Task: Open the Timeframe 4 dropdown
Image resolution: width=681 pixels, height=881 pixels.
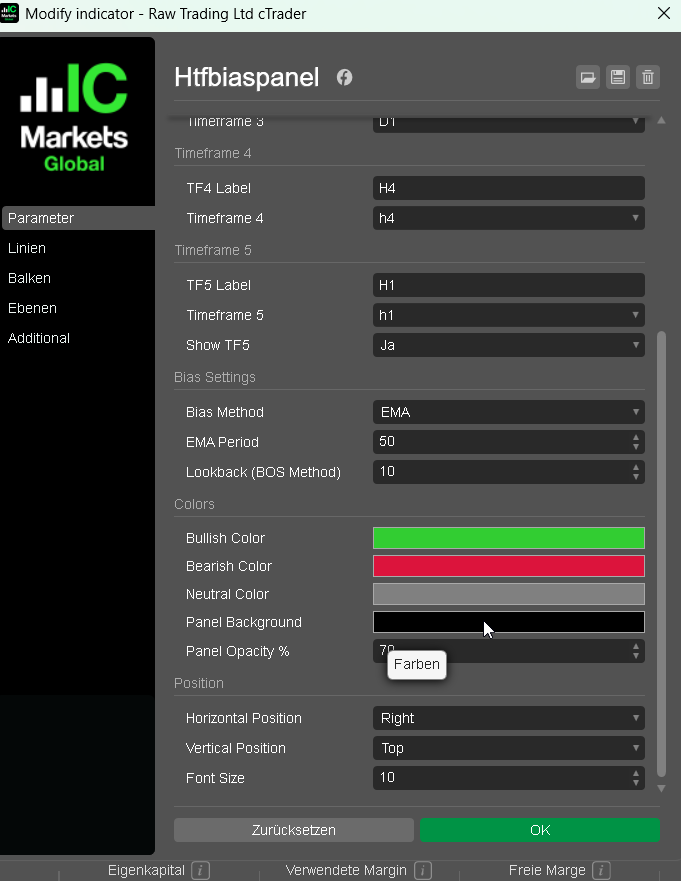Action: tap(508, 218)
